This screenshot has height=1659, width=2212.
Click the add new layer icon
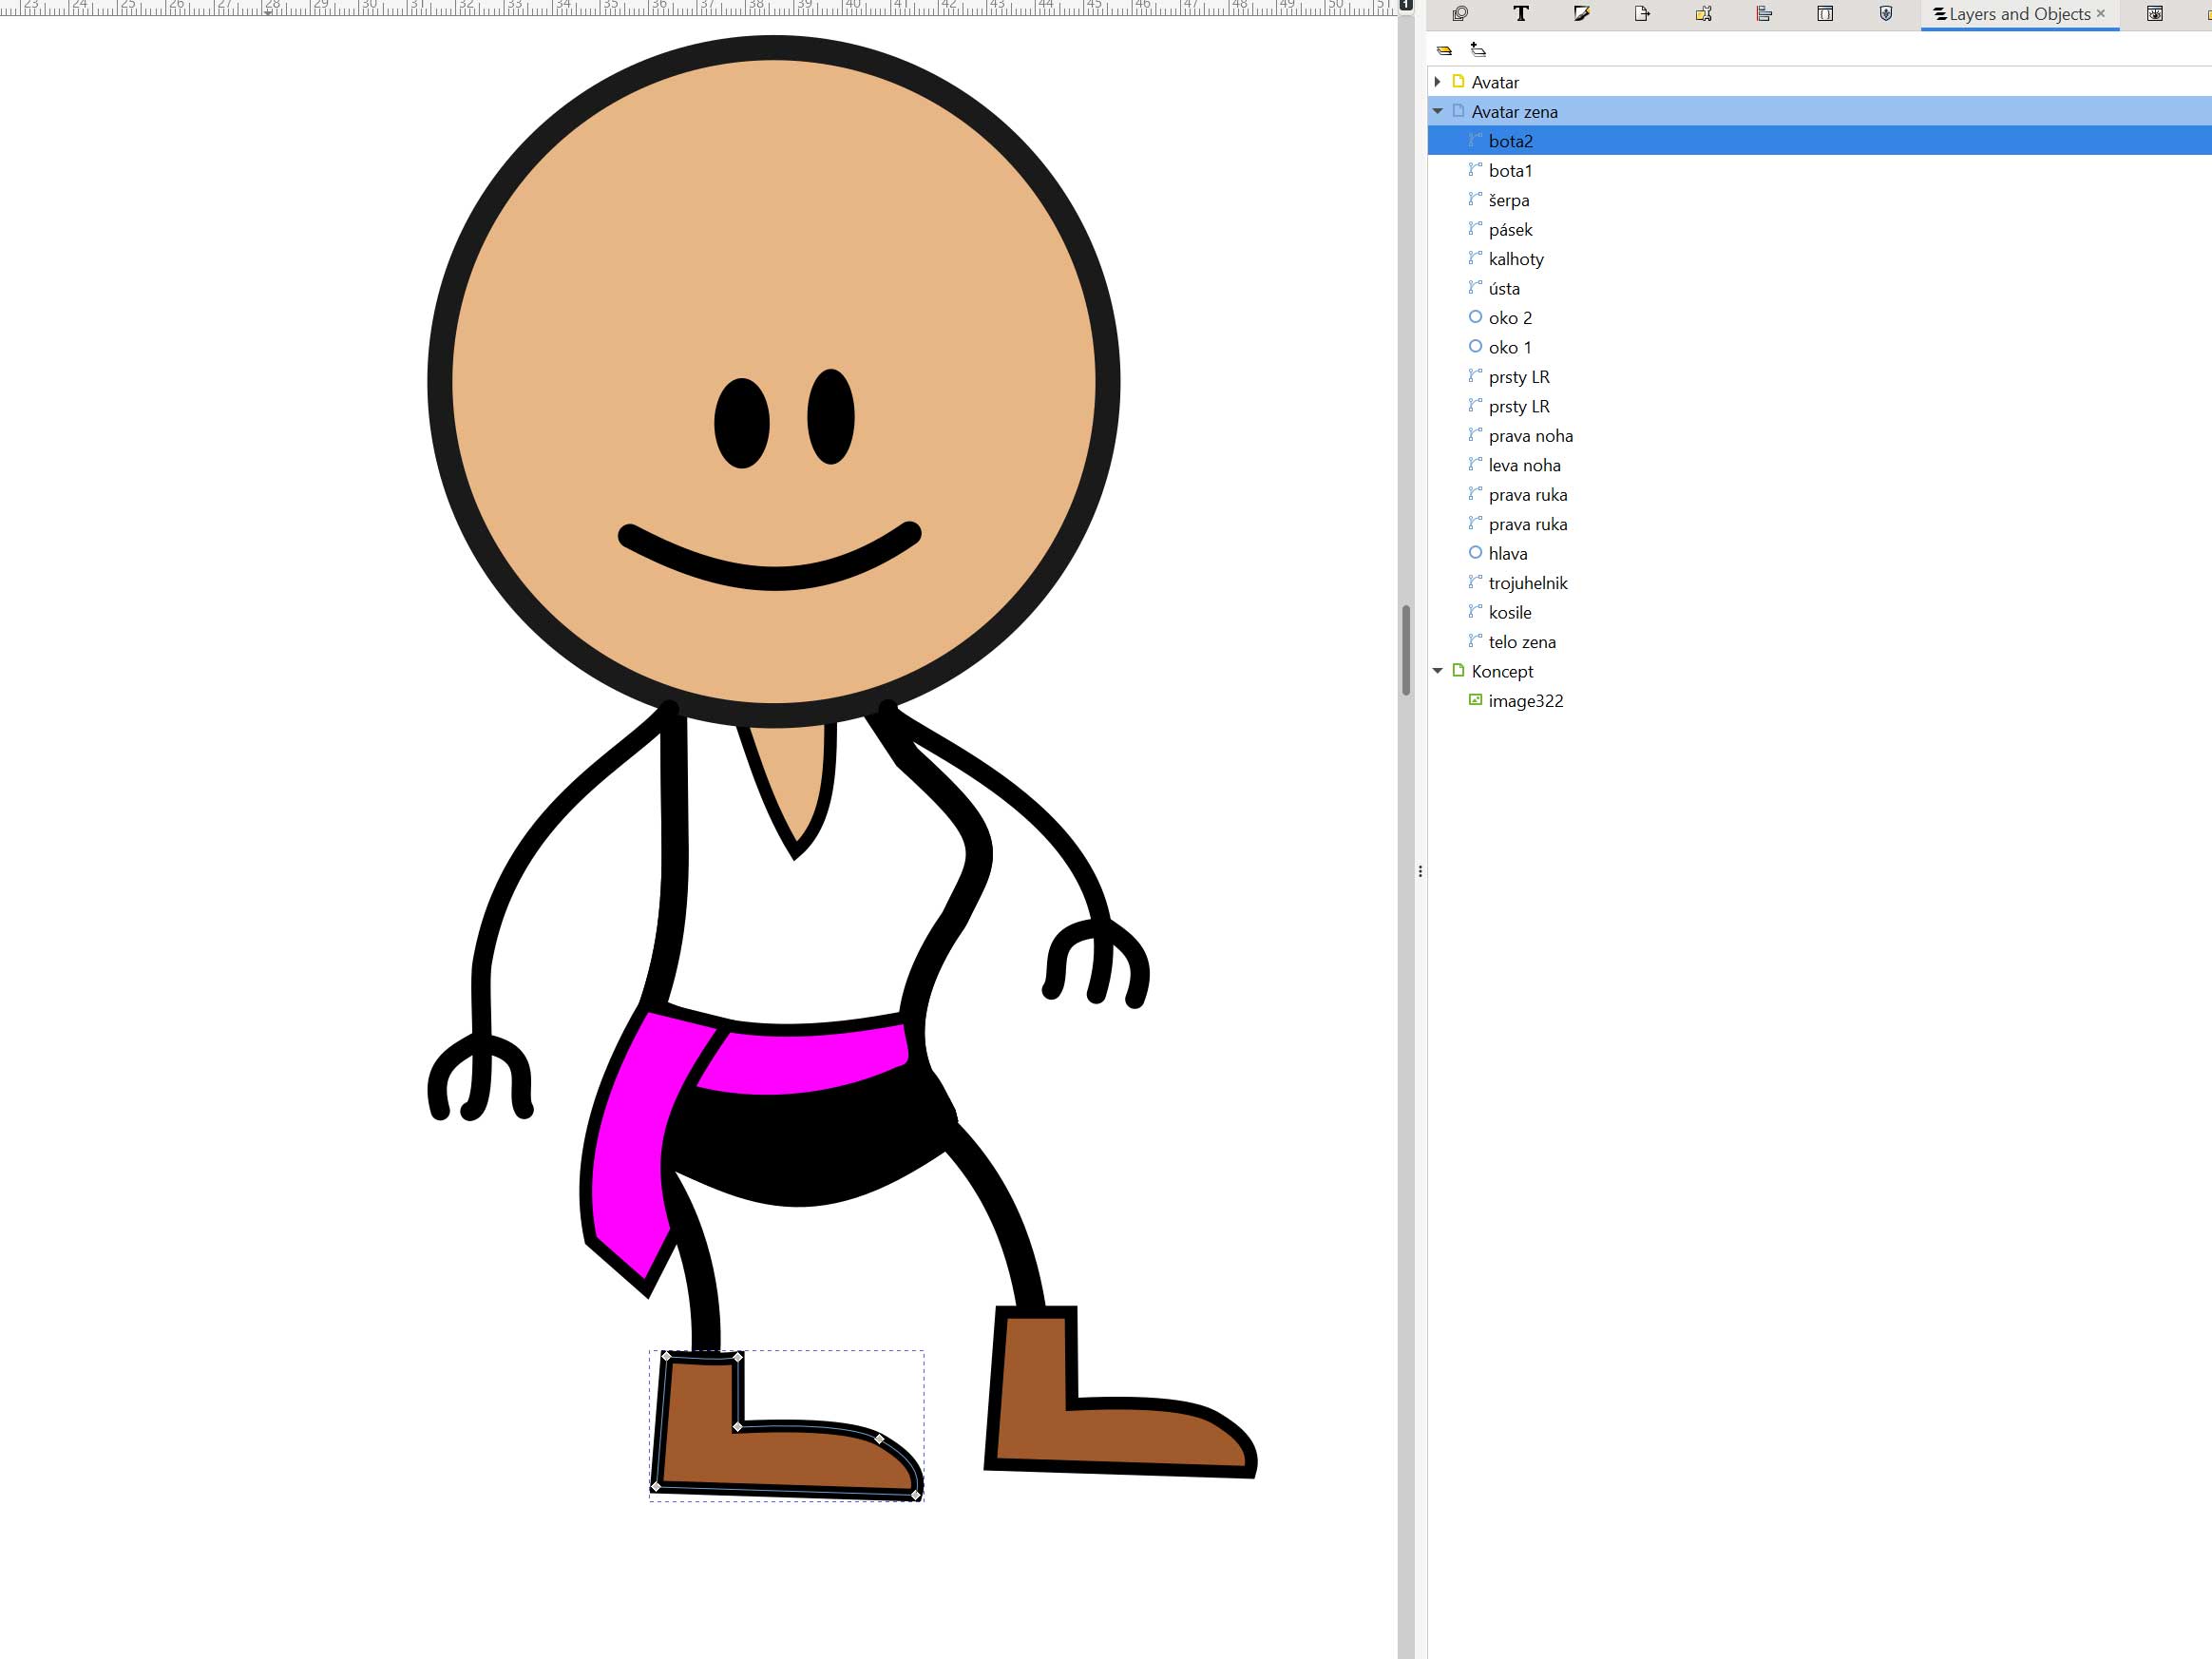coord(1478,50)
